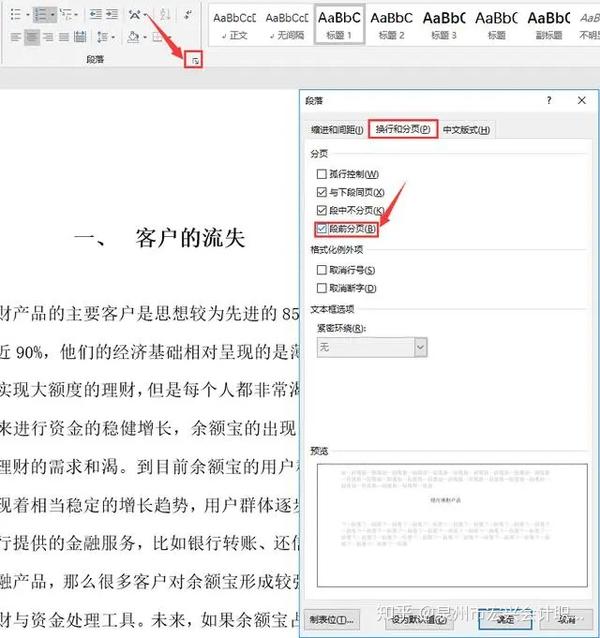Increase paragraph indent
This screenshot has height=638, width=600.
coord(112,14)
